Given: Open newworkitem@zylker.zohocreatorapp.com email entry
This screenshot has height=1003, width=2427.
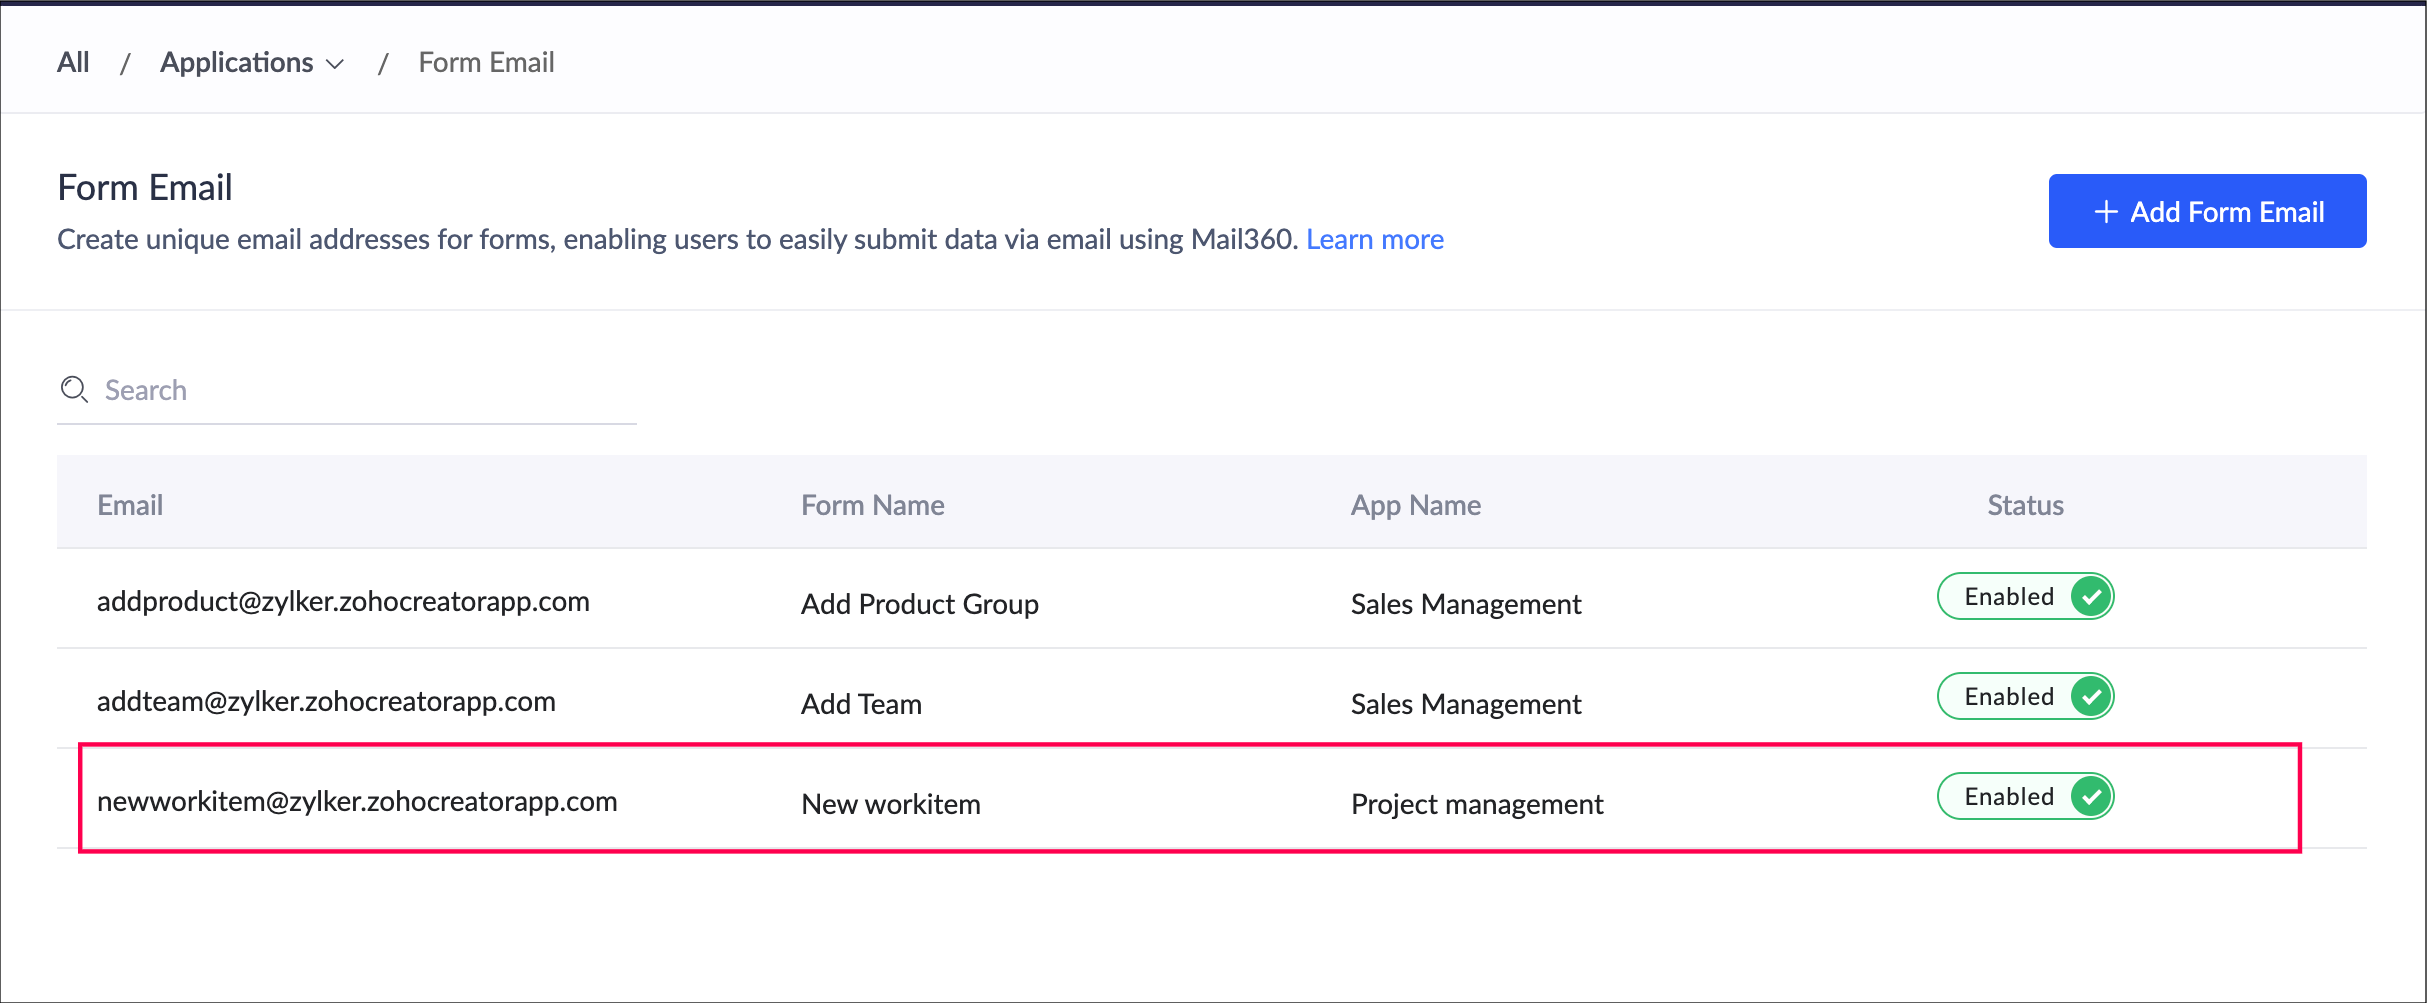Looking at the screenshot, I should click(357, 802).
